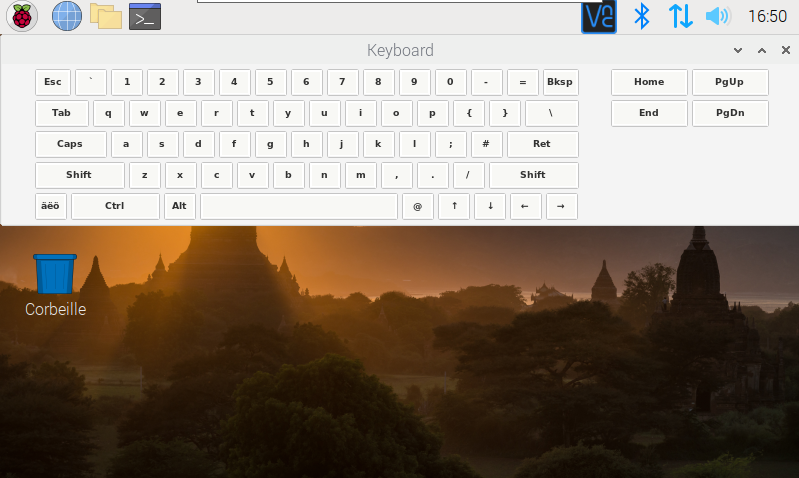Tap the minus key

(487, 83)
